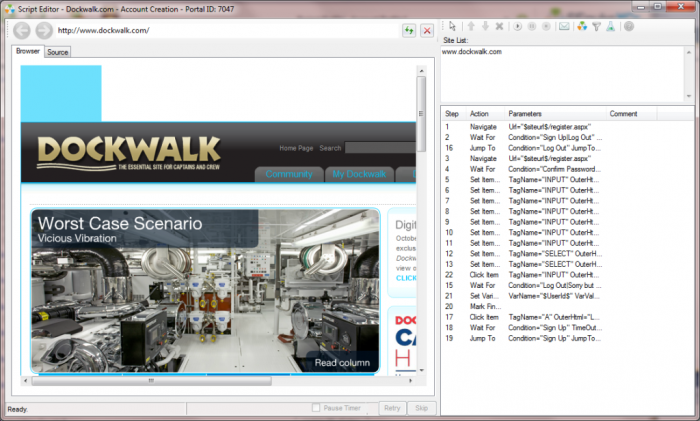Screen dimensions: 700x421
Task: Open the Community tab on Dockwalk page
Action: pyautogui.click(x=289, y=174)
